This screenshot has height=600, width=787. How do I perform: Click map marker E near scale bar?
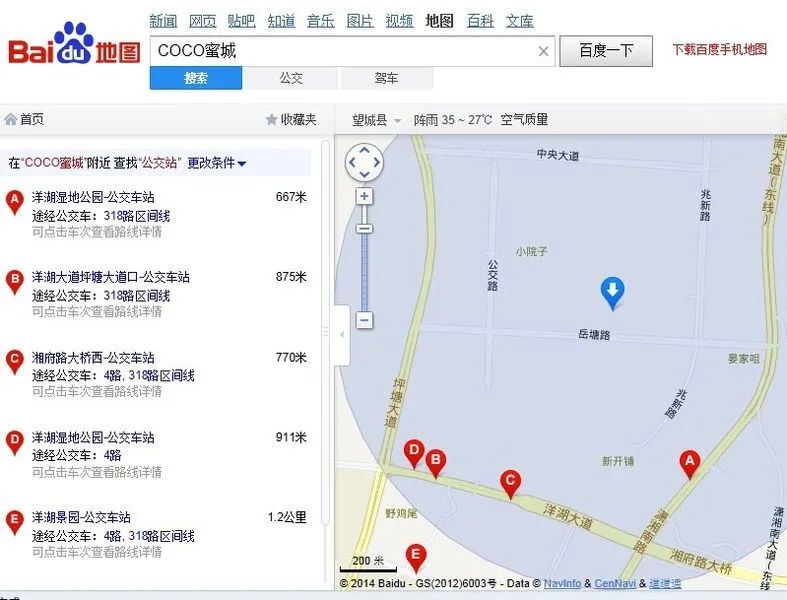tap(416, 558)
